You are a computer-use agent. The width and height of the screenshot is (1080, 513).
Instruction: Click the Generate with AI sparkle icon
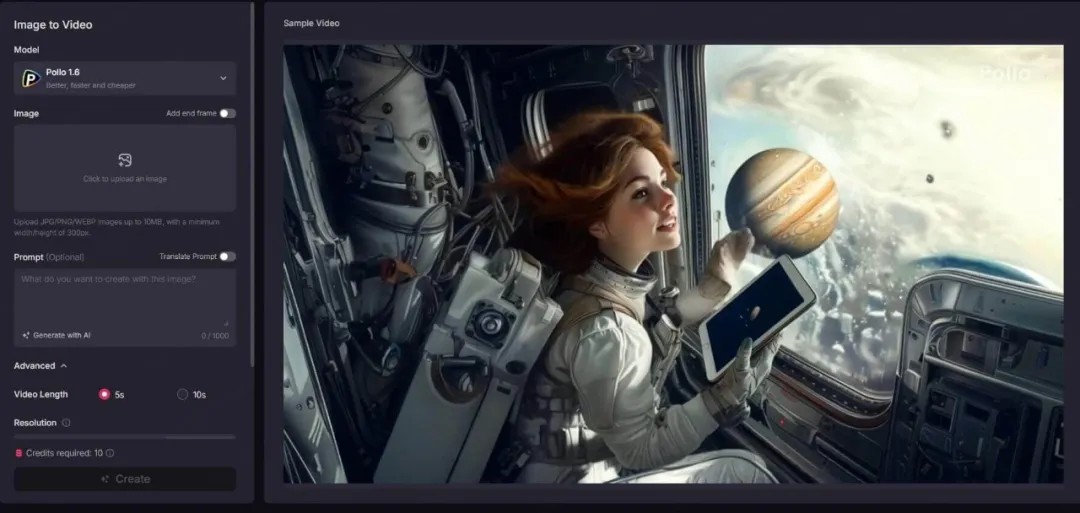(25, 335)
